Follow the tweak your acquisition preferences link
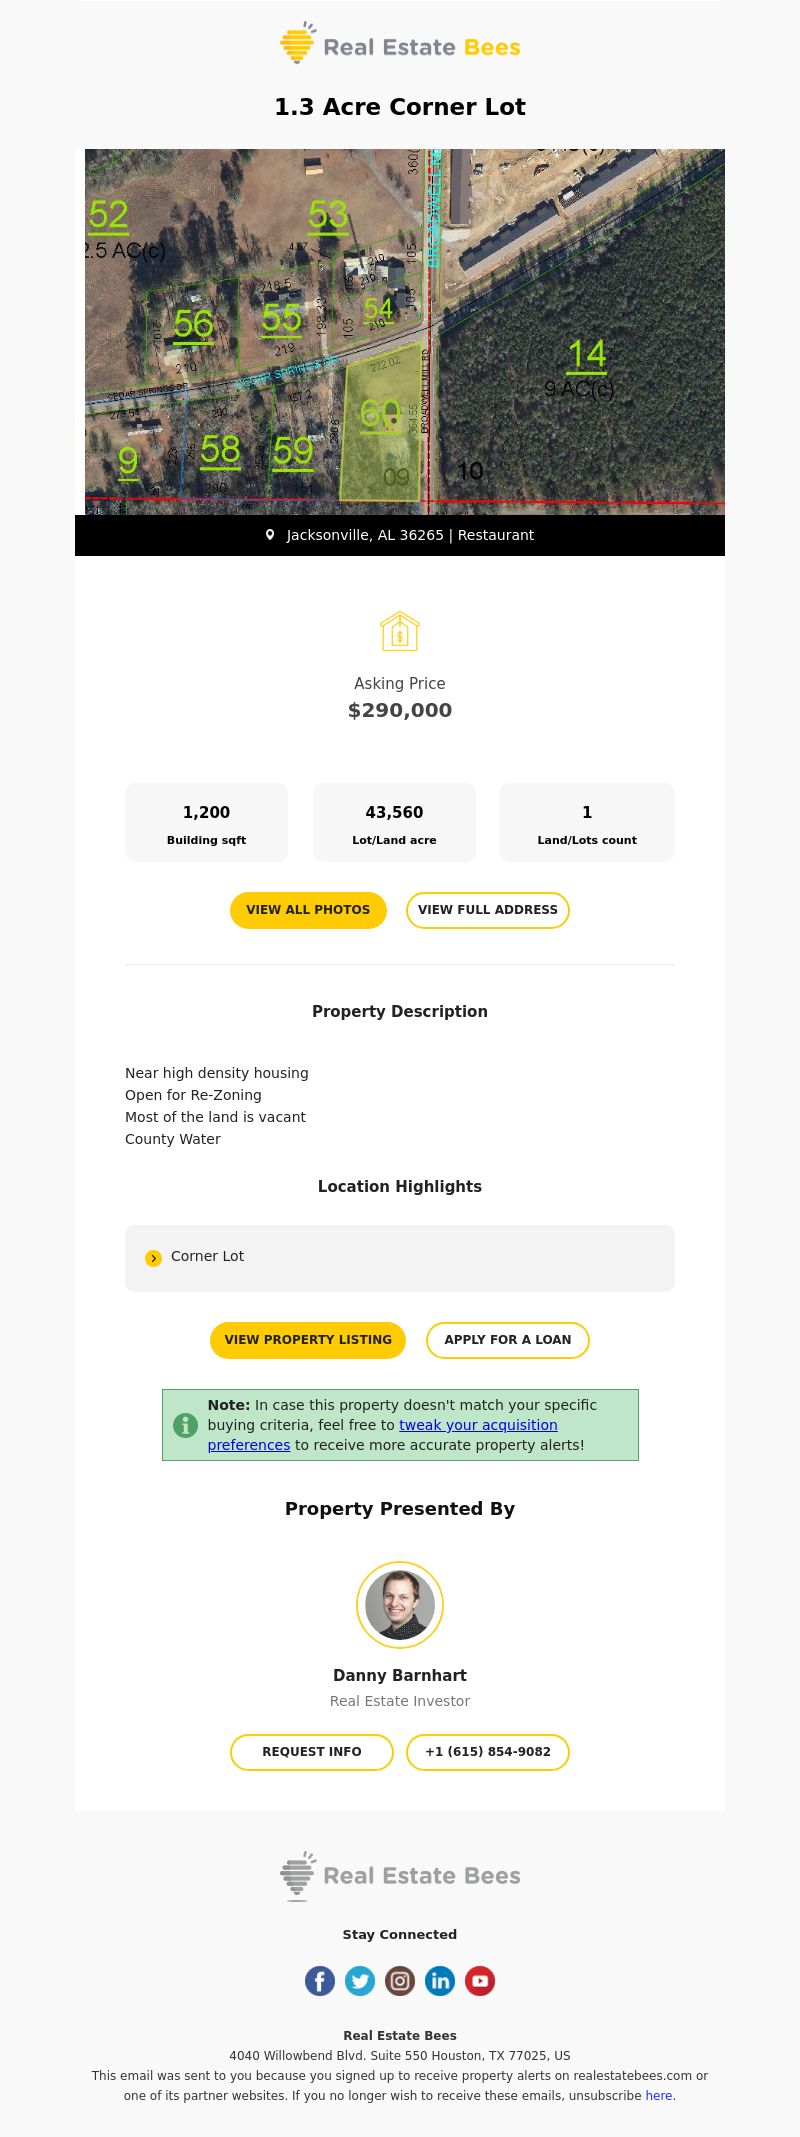This screenshot has height=2137, width=800. (383, 1435)
